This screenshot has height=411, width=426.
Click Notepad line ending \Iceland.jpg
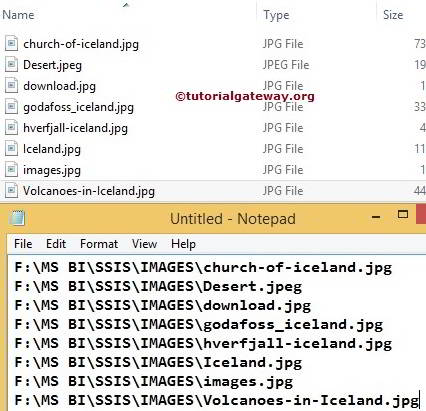[x=158, y=363]
